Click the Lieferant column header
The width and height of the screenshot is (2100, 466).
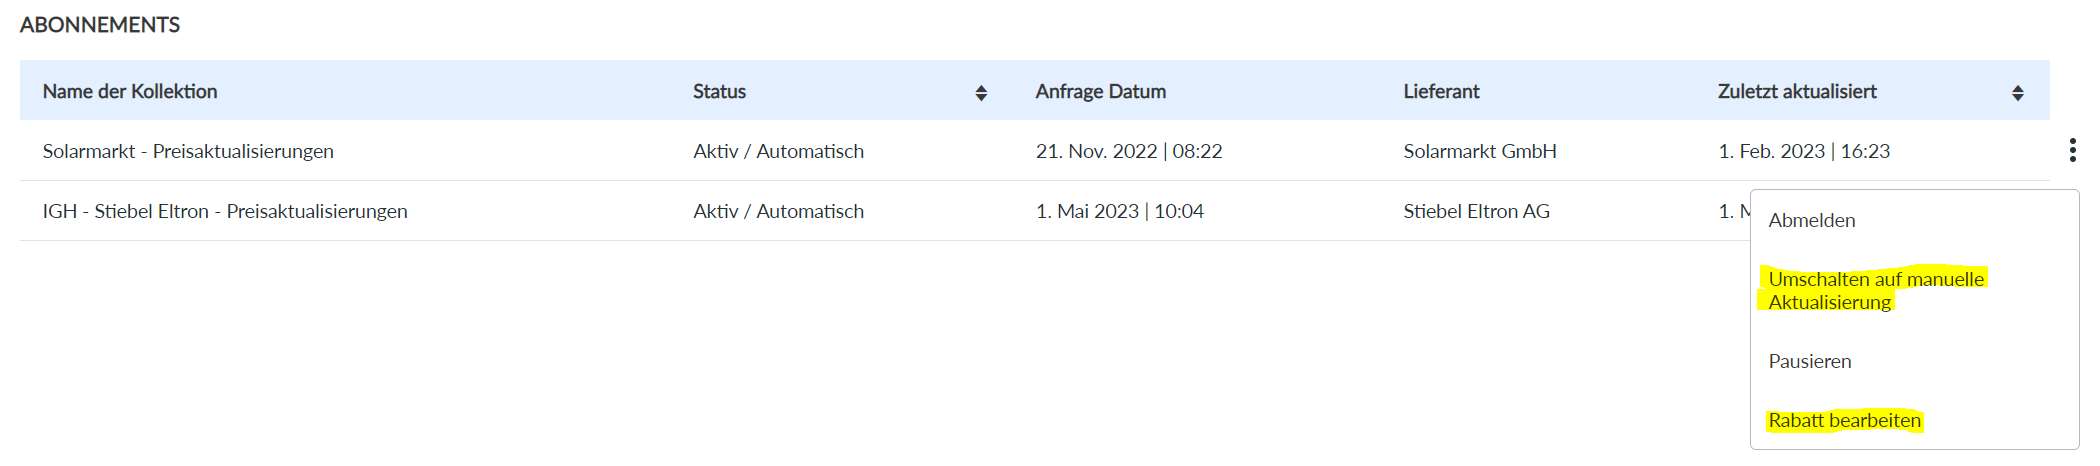point(1441,91)
